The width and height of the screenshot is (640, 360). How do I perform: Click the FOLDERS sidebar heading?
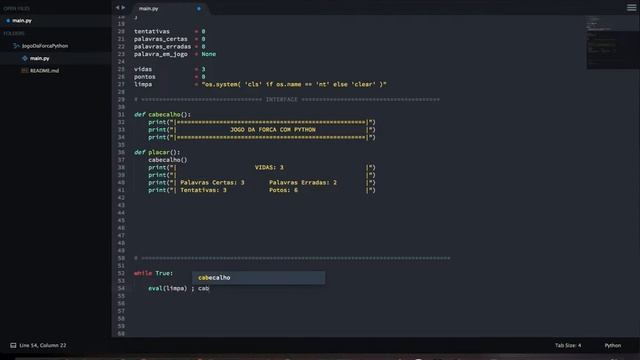tap(14, 33)
